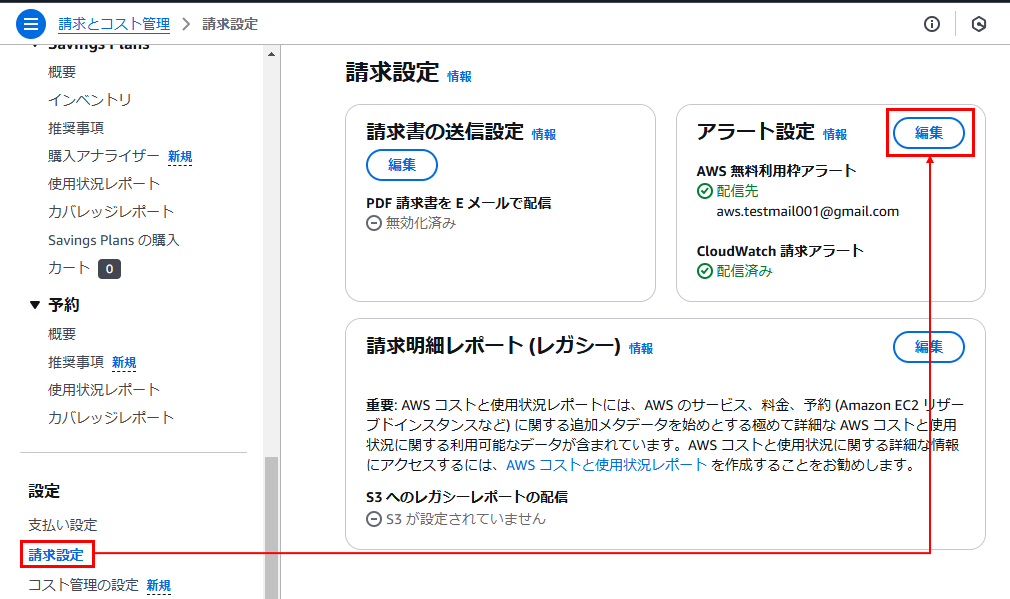Click the 設定 section header in sidebar
Viewport: 1010px width, 599px height.
pos(44,491)
